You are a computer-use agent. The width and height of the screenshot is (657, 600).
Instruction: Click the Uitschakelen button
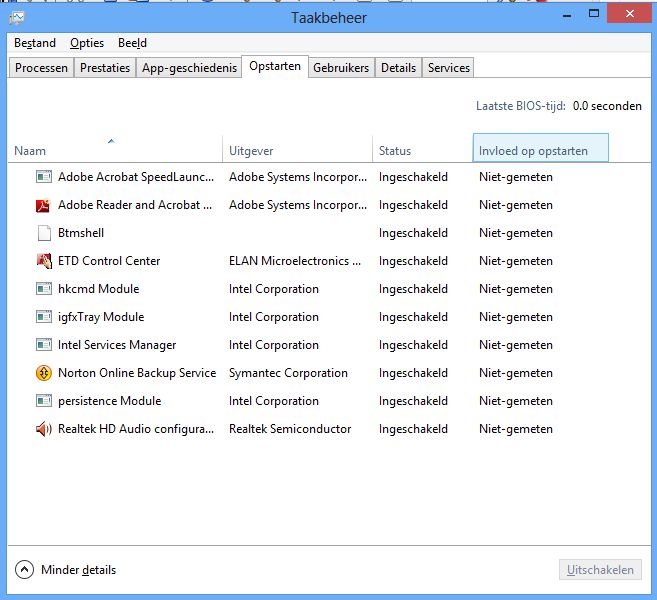click(x=600, y=570)
